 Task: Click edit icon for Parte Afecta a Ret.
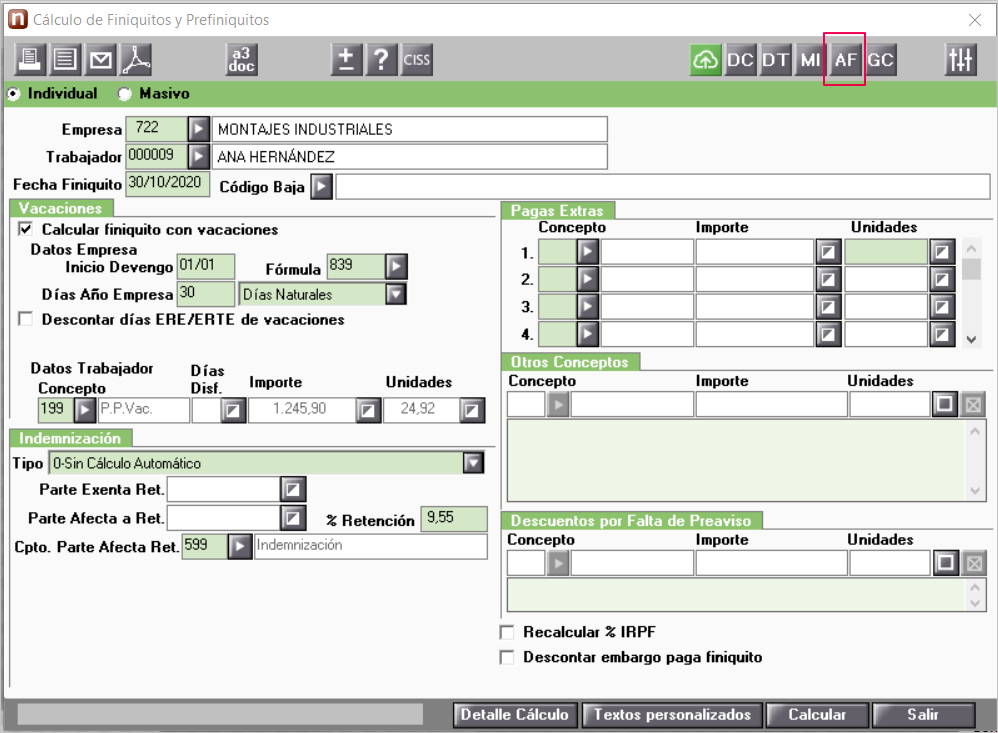(x=293, y=518)
